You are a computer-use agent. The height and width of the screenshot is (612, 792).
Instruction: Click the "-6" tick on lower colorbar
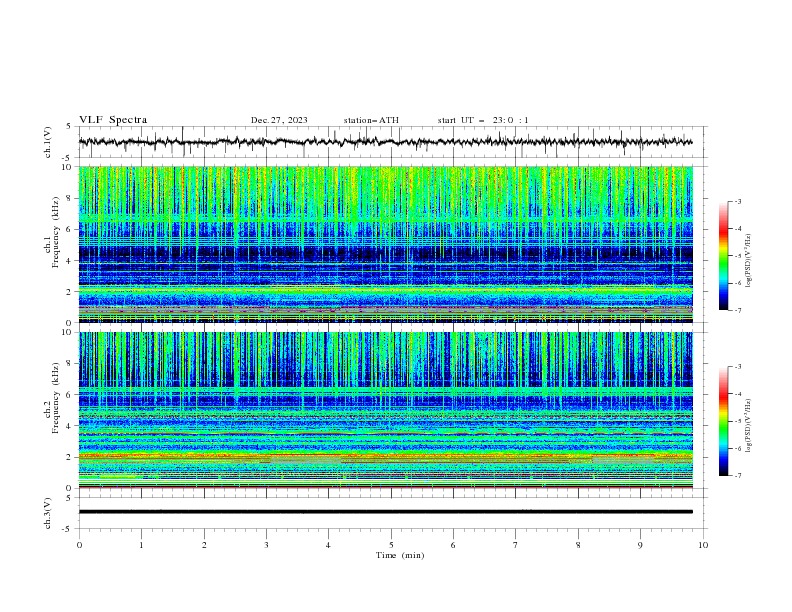737,448
